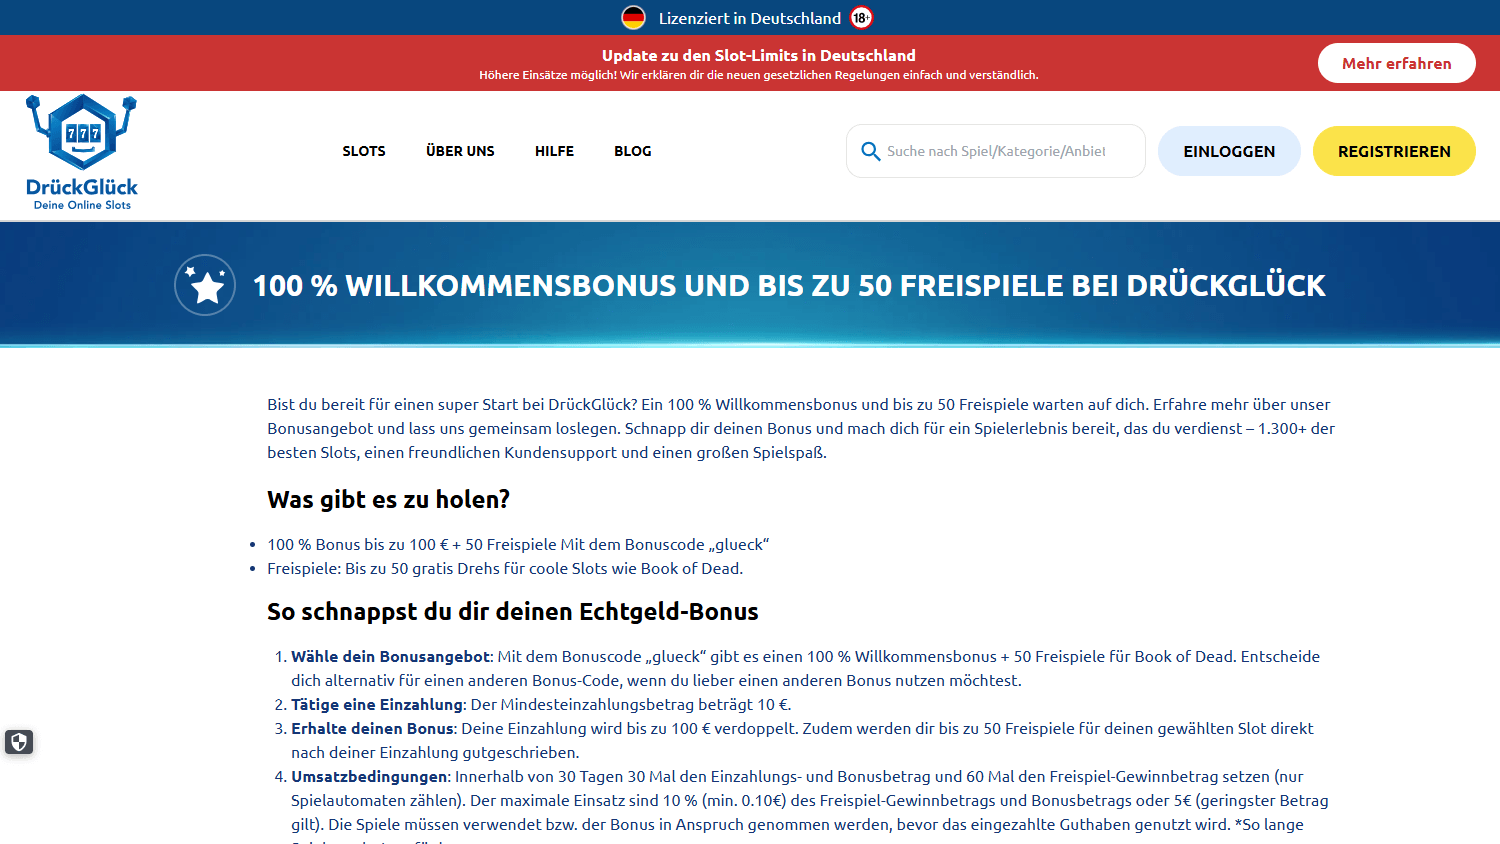Open the ÜBER UNS menu item
Viewport: 1500px width, 844px height.
[460, 151]
